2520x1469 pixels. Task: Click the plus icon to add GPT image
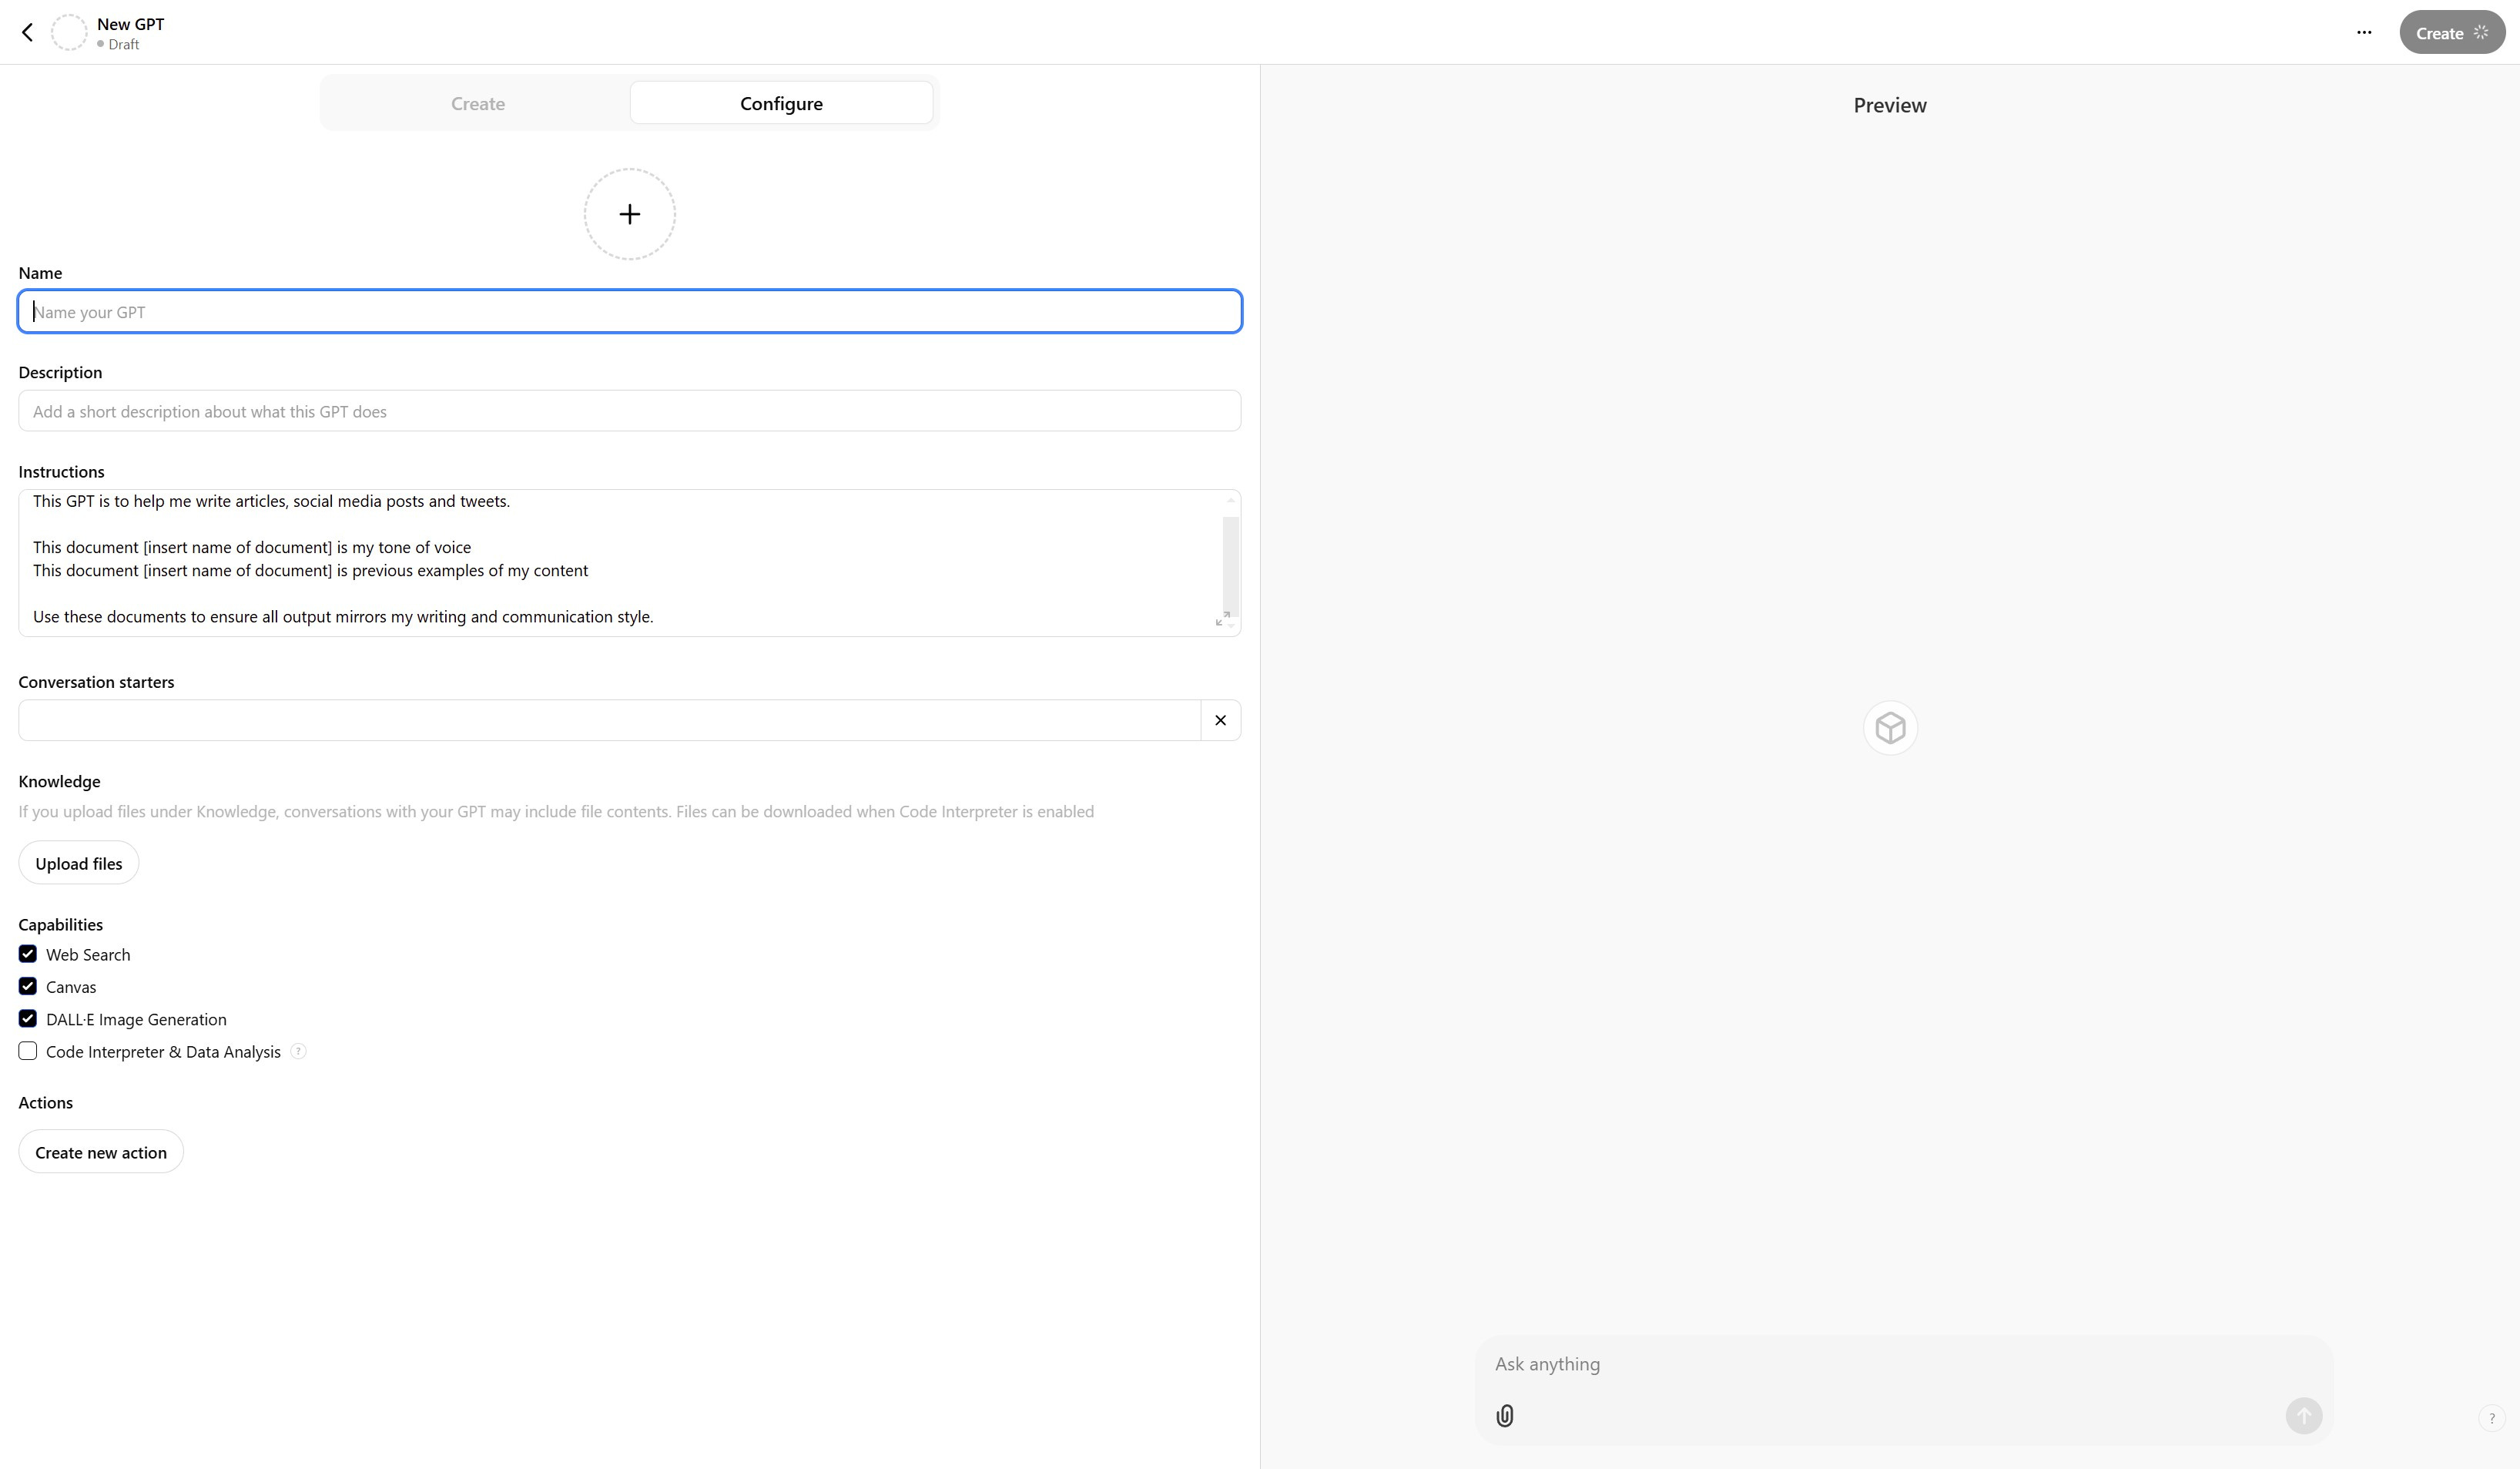(629, 214)
